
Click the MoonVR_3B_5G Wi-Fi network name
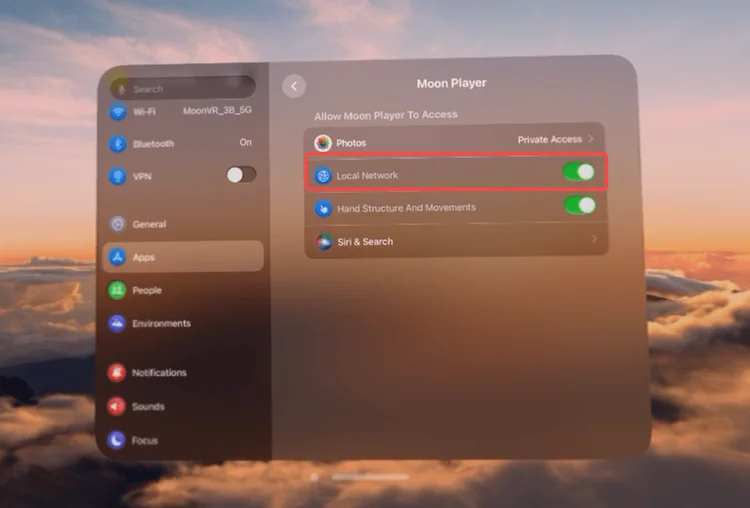(x=217, y=110)
